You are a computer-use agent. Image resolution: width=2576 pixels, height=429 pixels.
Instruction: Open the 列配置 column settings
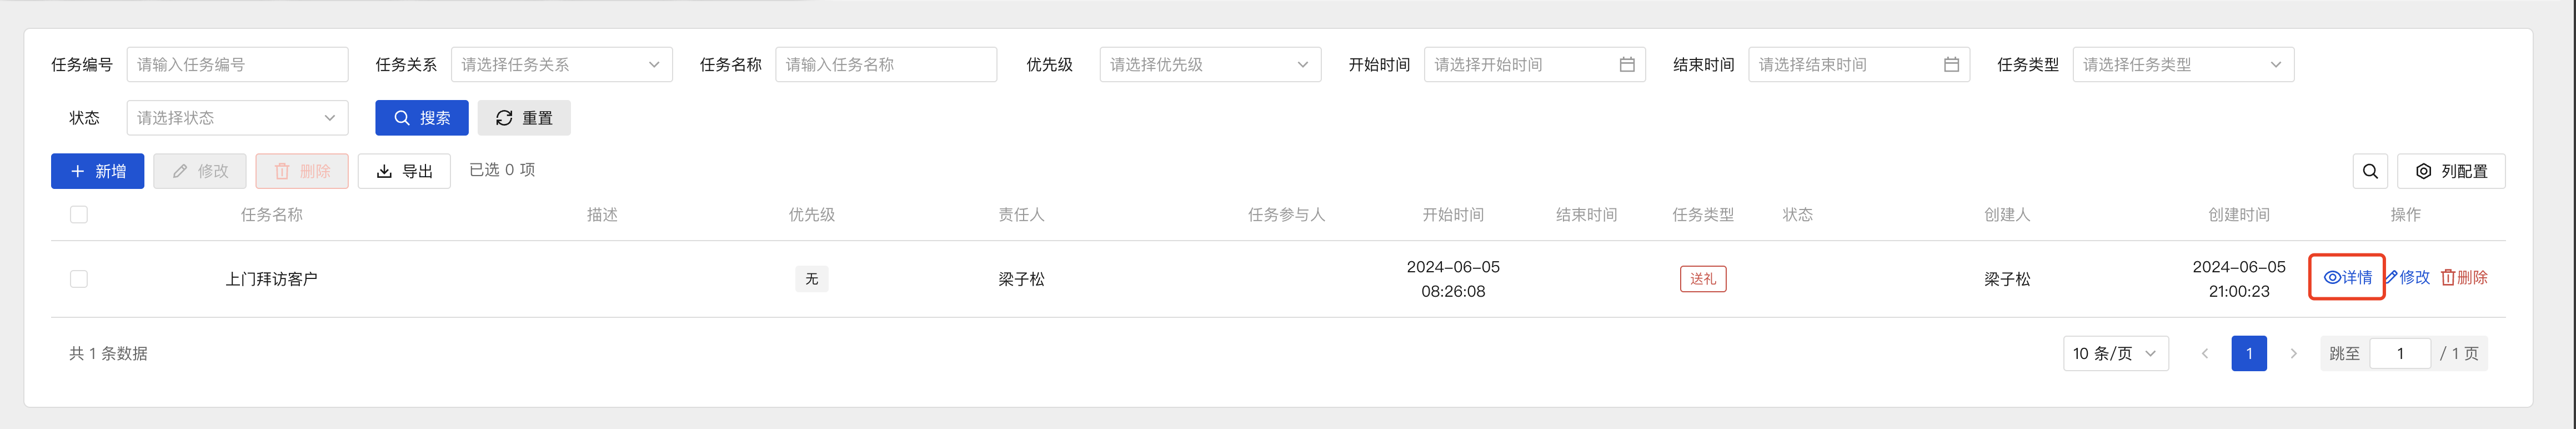pos(2451,171)
